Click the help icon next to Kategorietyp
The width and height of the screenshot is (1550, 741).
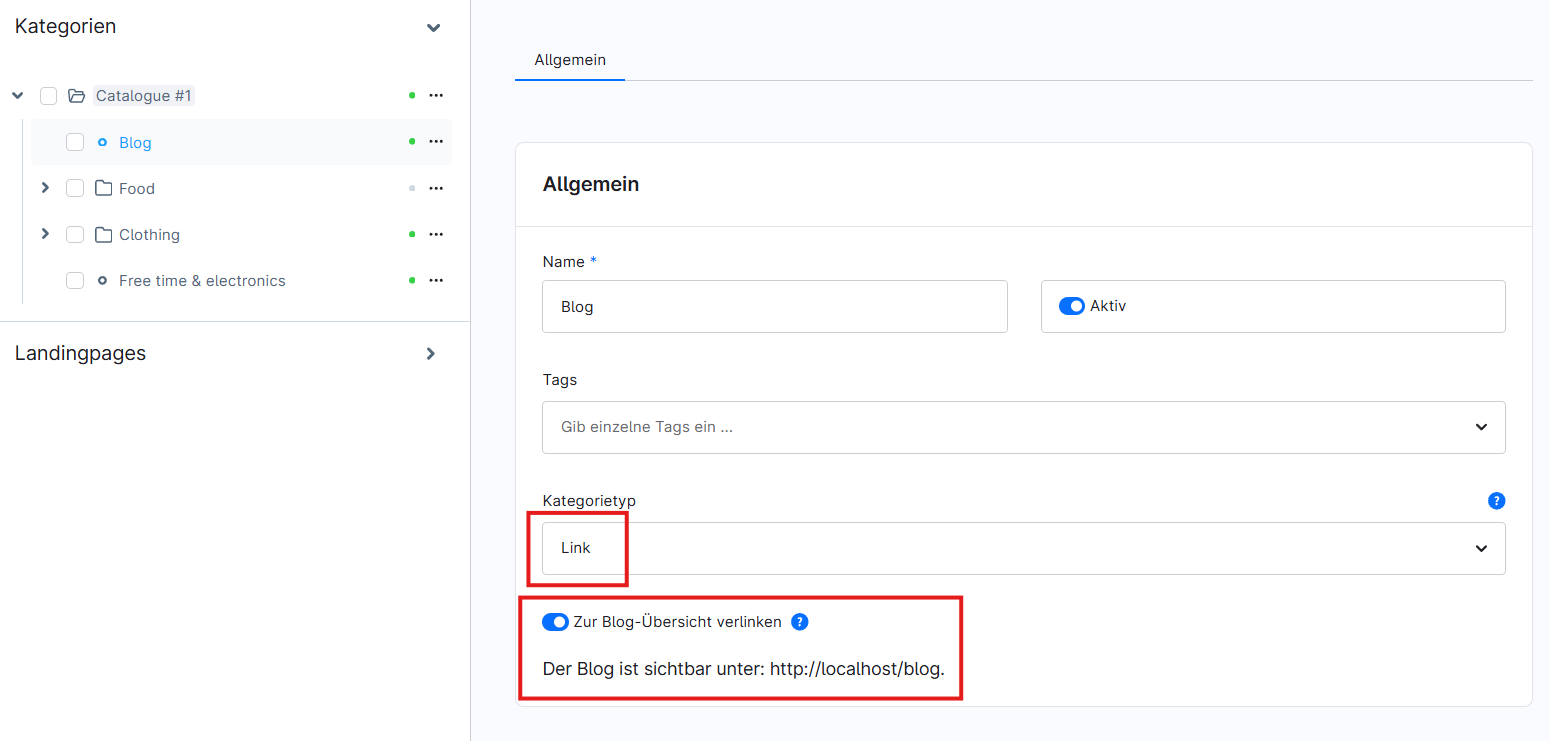click(1496, 501)
